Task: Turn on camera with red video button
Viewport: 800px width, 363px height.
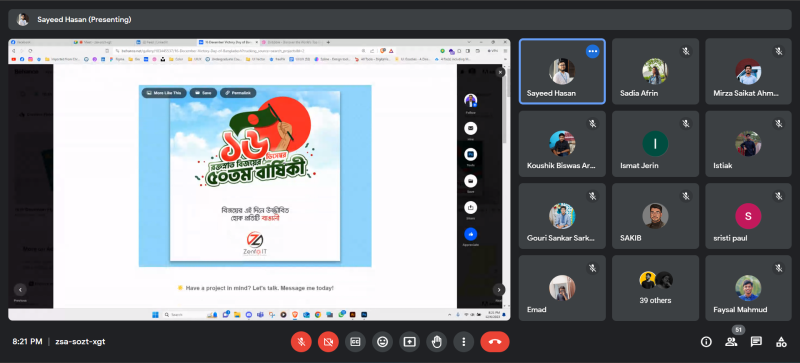Action: (x=328, y=342)
